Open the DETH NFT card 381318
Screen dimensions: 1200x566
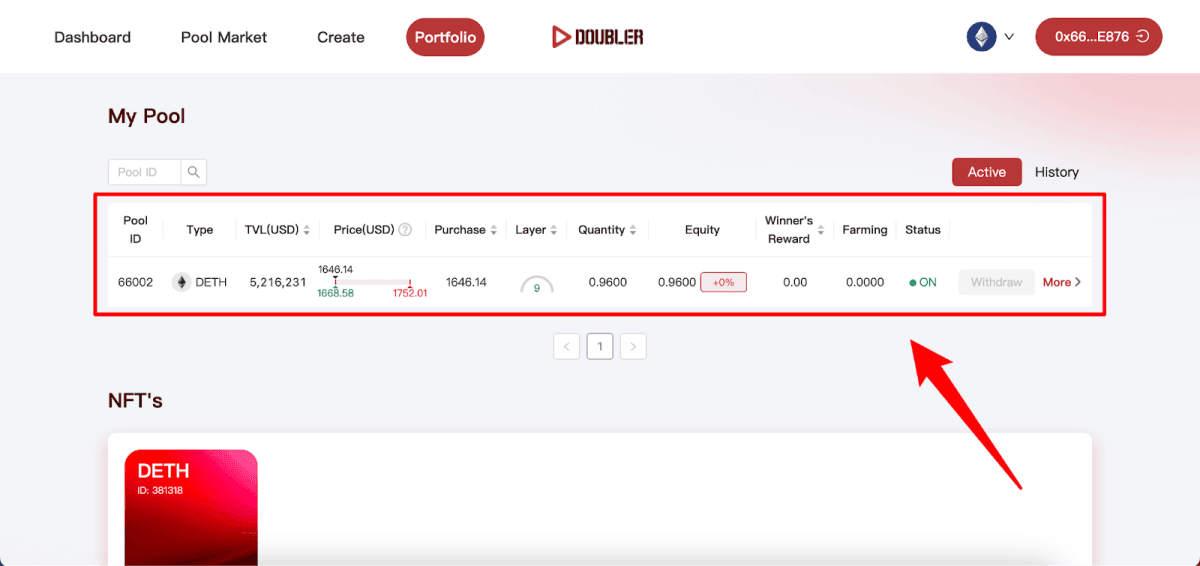[x=191, y=507]
